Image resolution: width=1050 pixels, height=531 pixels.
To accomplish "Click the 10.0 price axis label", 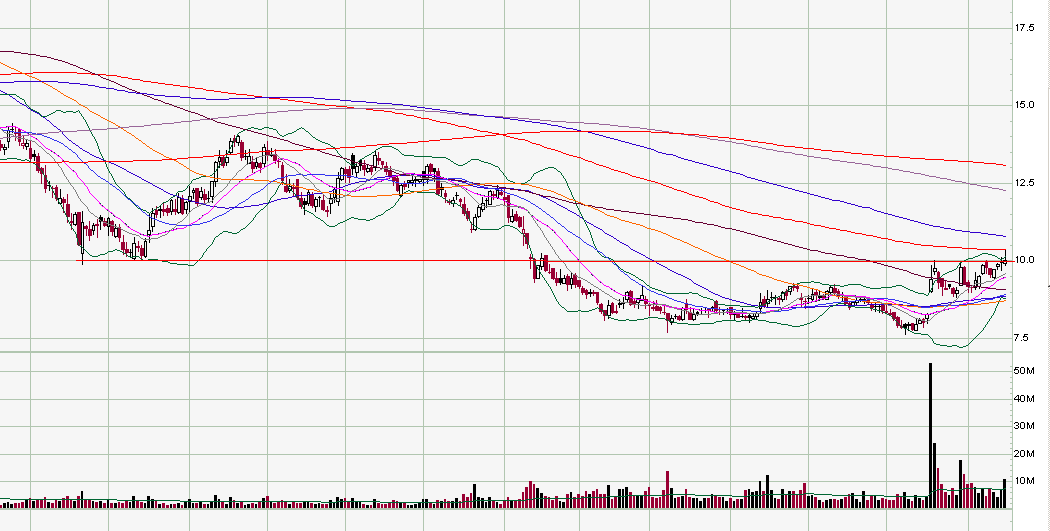I will (x=1025, y=260).
